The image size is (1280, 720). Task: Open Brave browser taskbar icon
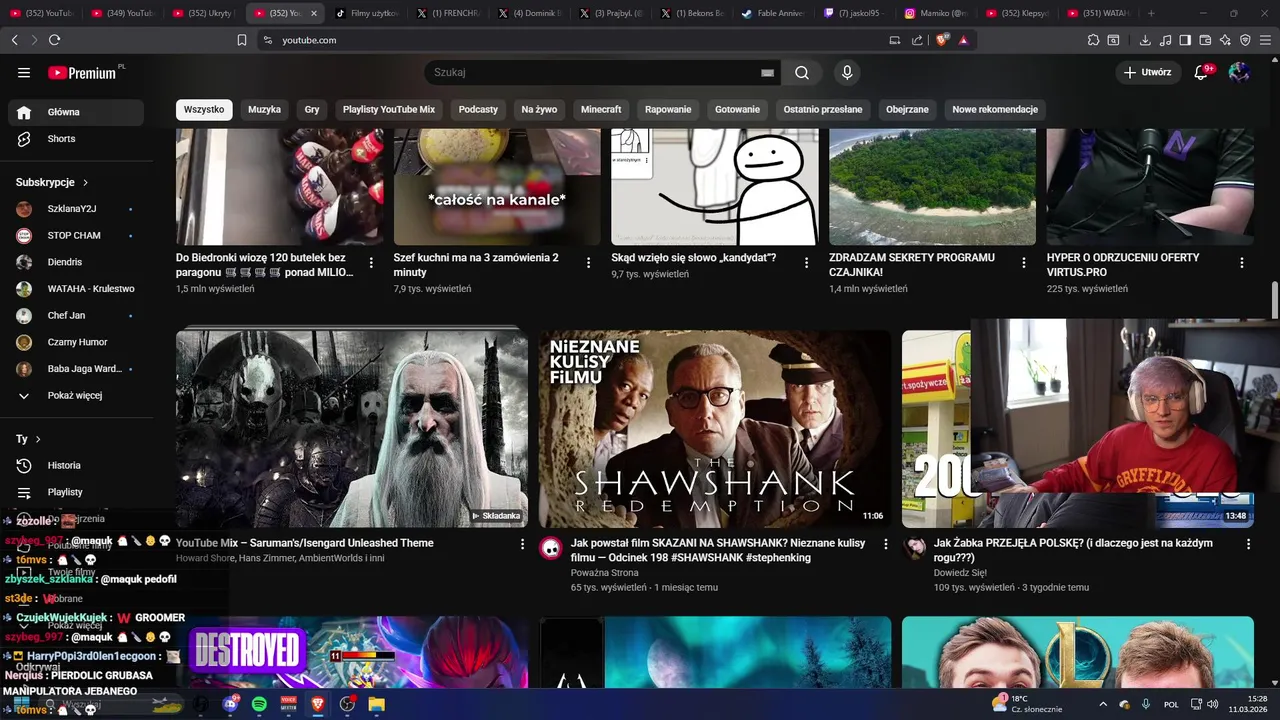pos(318,704)
